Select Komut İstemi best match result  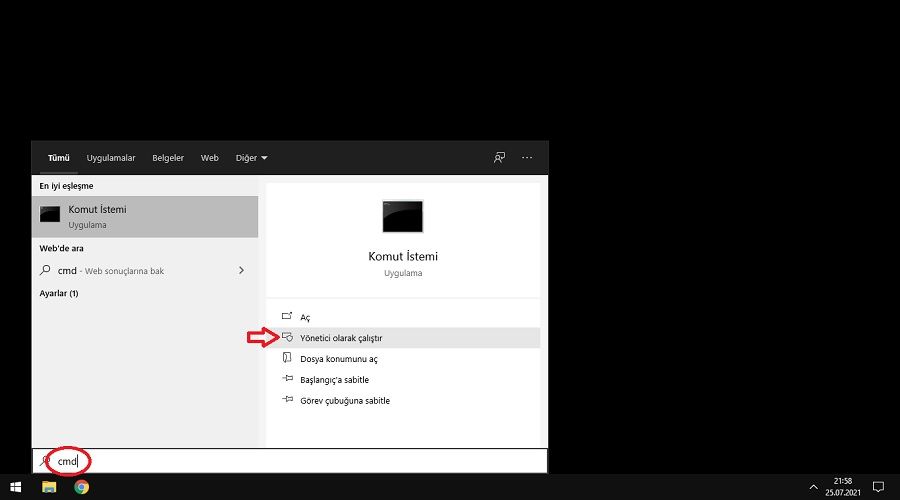tap(145, 216)
